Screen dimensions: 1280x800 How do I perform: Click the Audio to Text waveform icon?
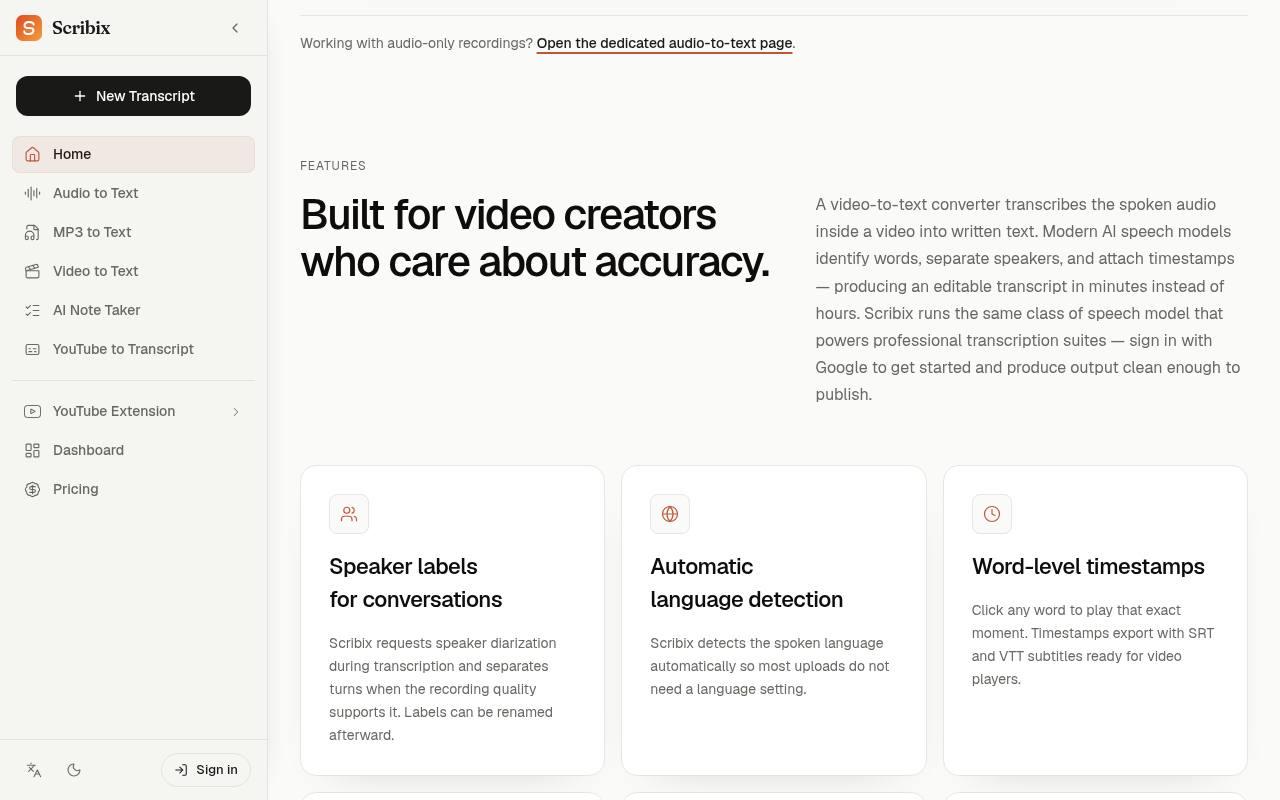point(33,193)
